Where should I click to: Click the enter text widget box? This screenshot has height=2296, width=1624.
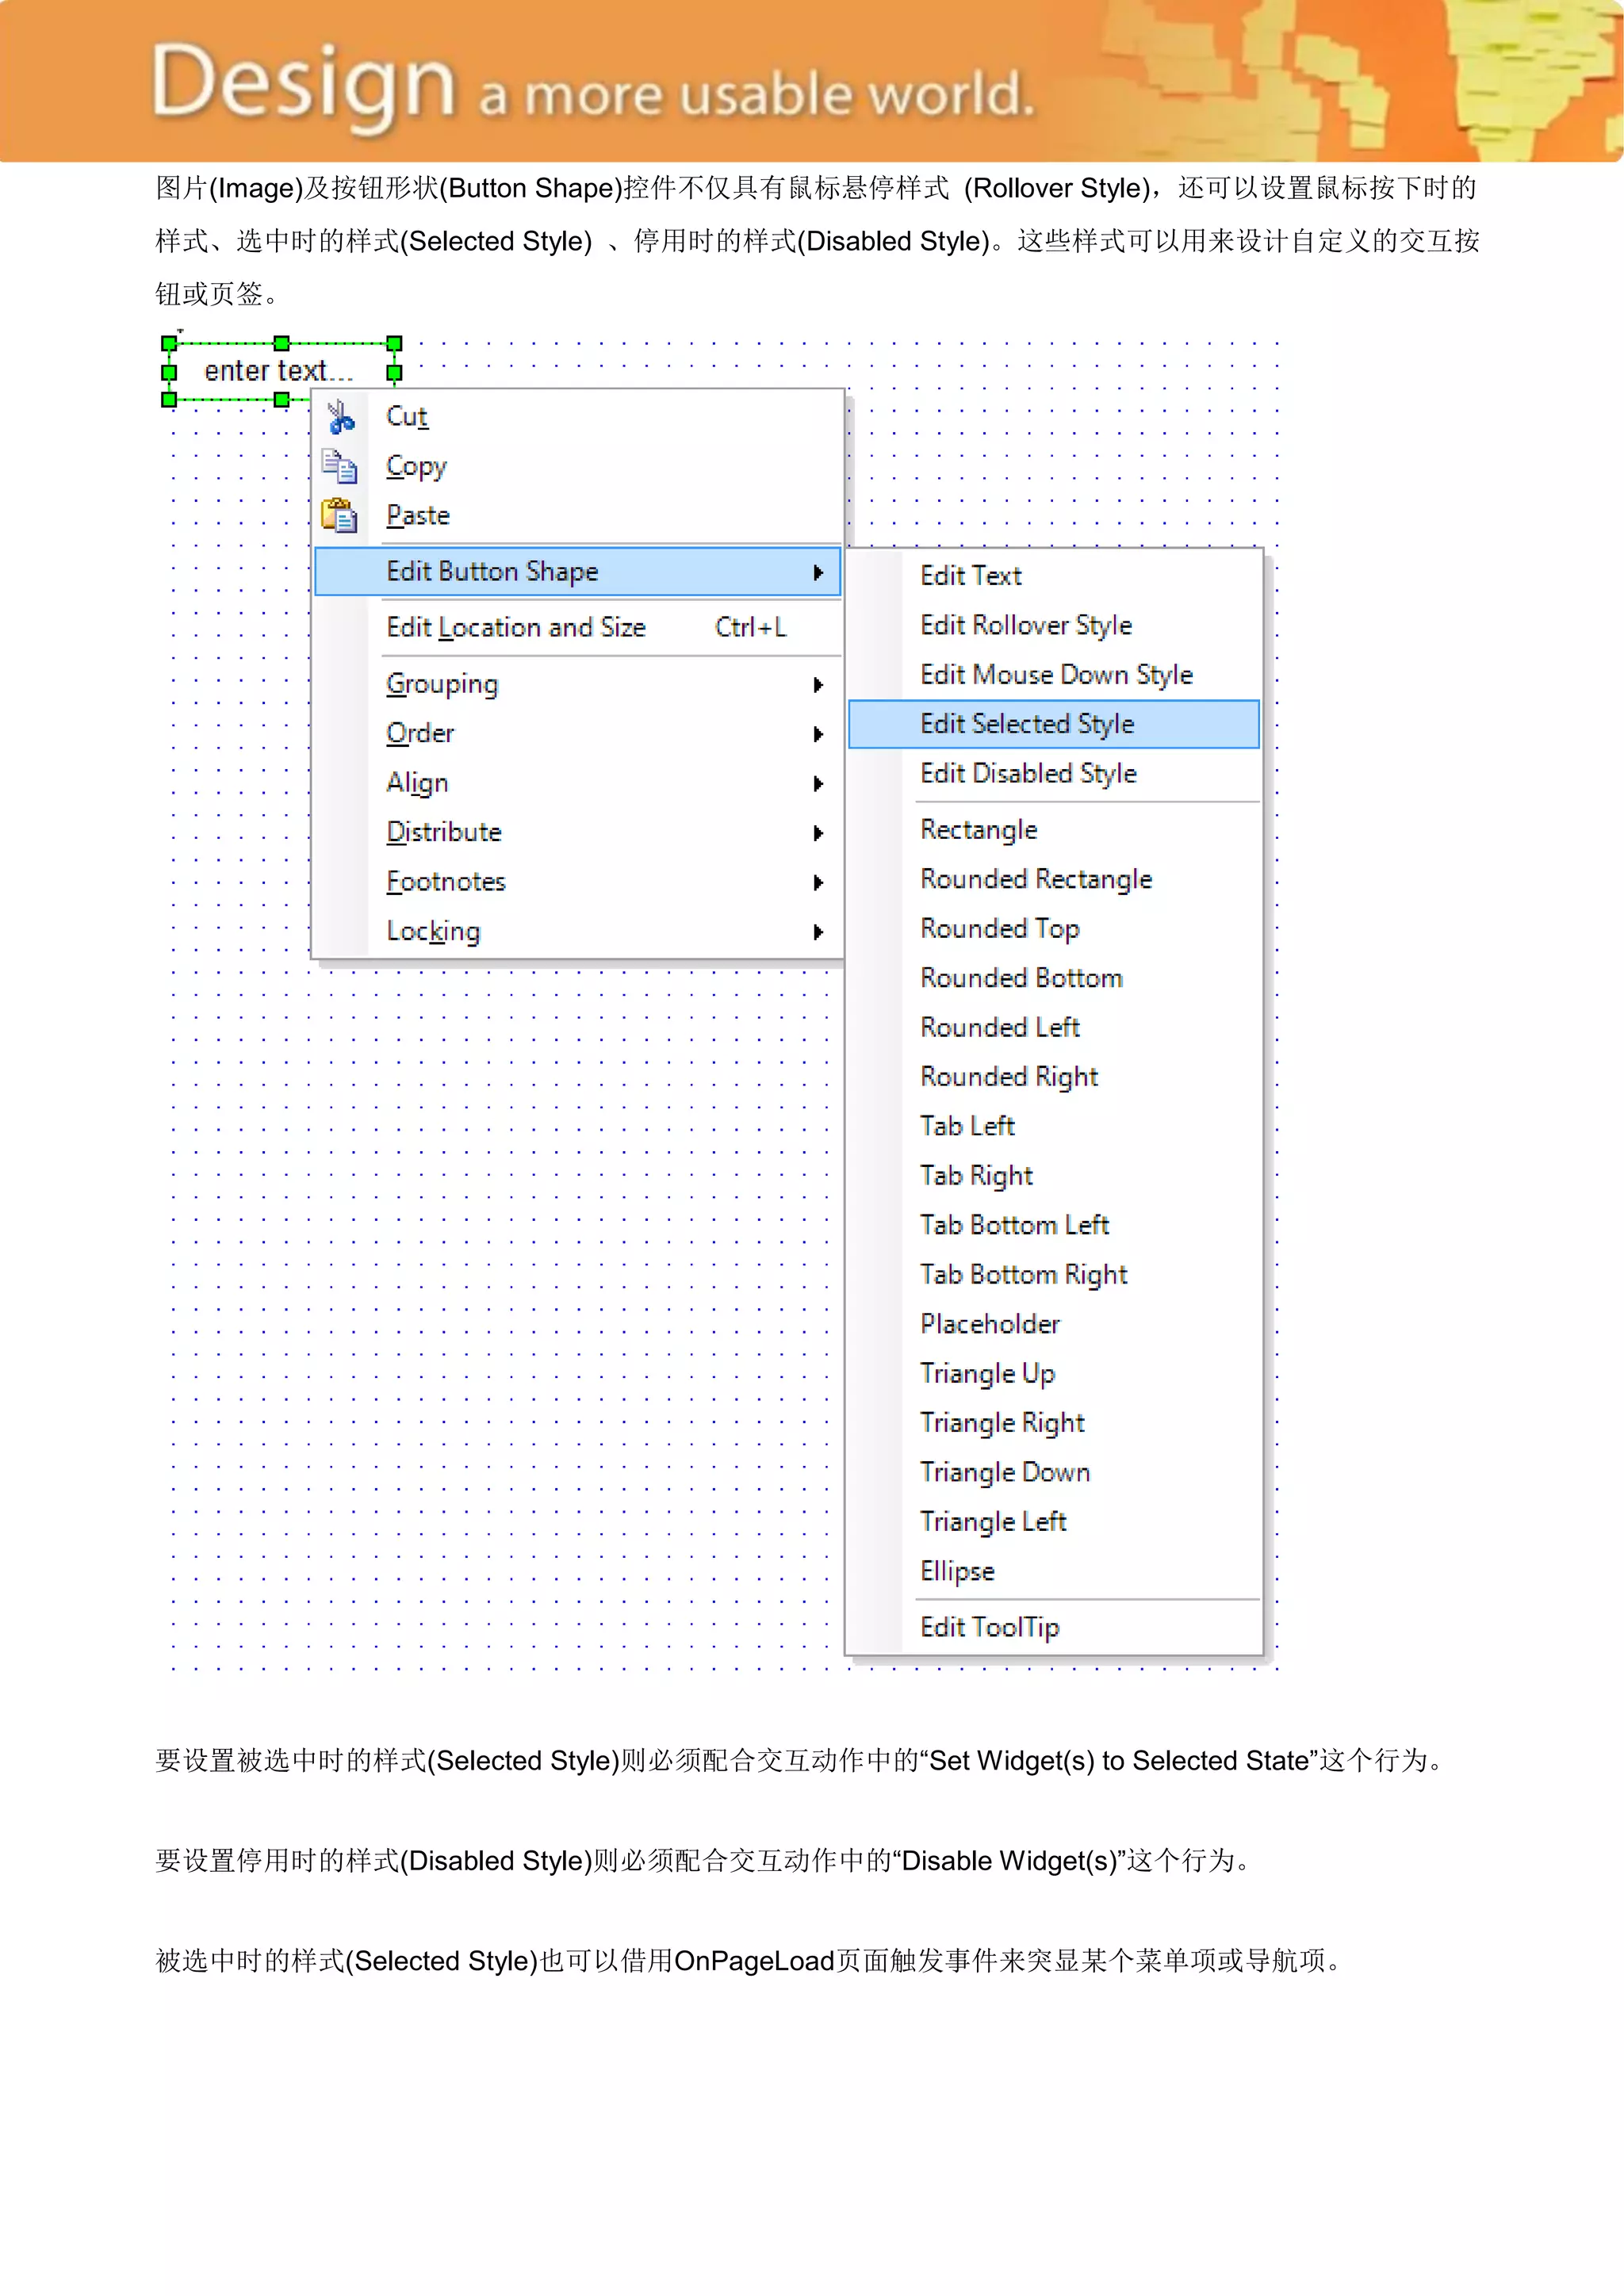coord(280,371)
